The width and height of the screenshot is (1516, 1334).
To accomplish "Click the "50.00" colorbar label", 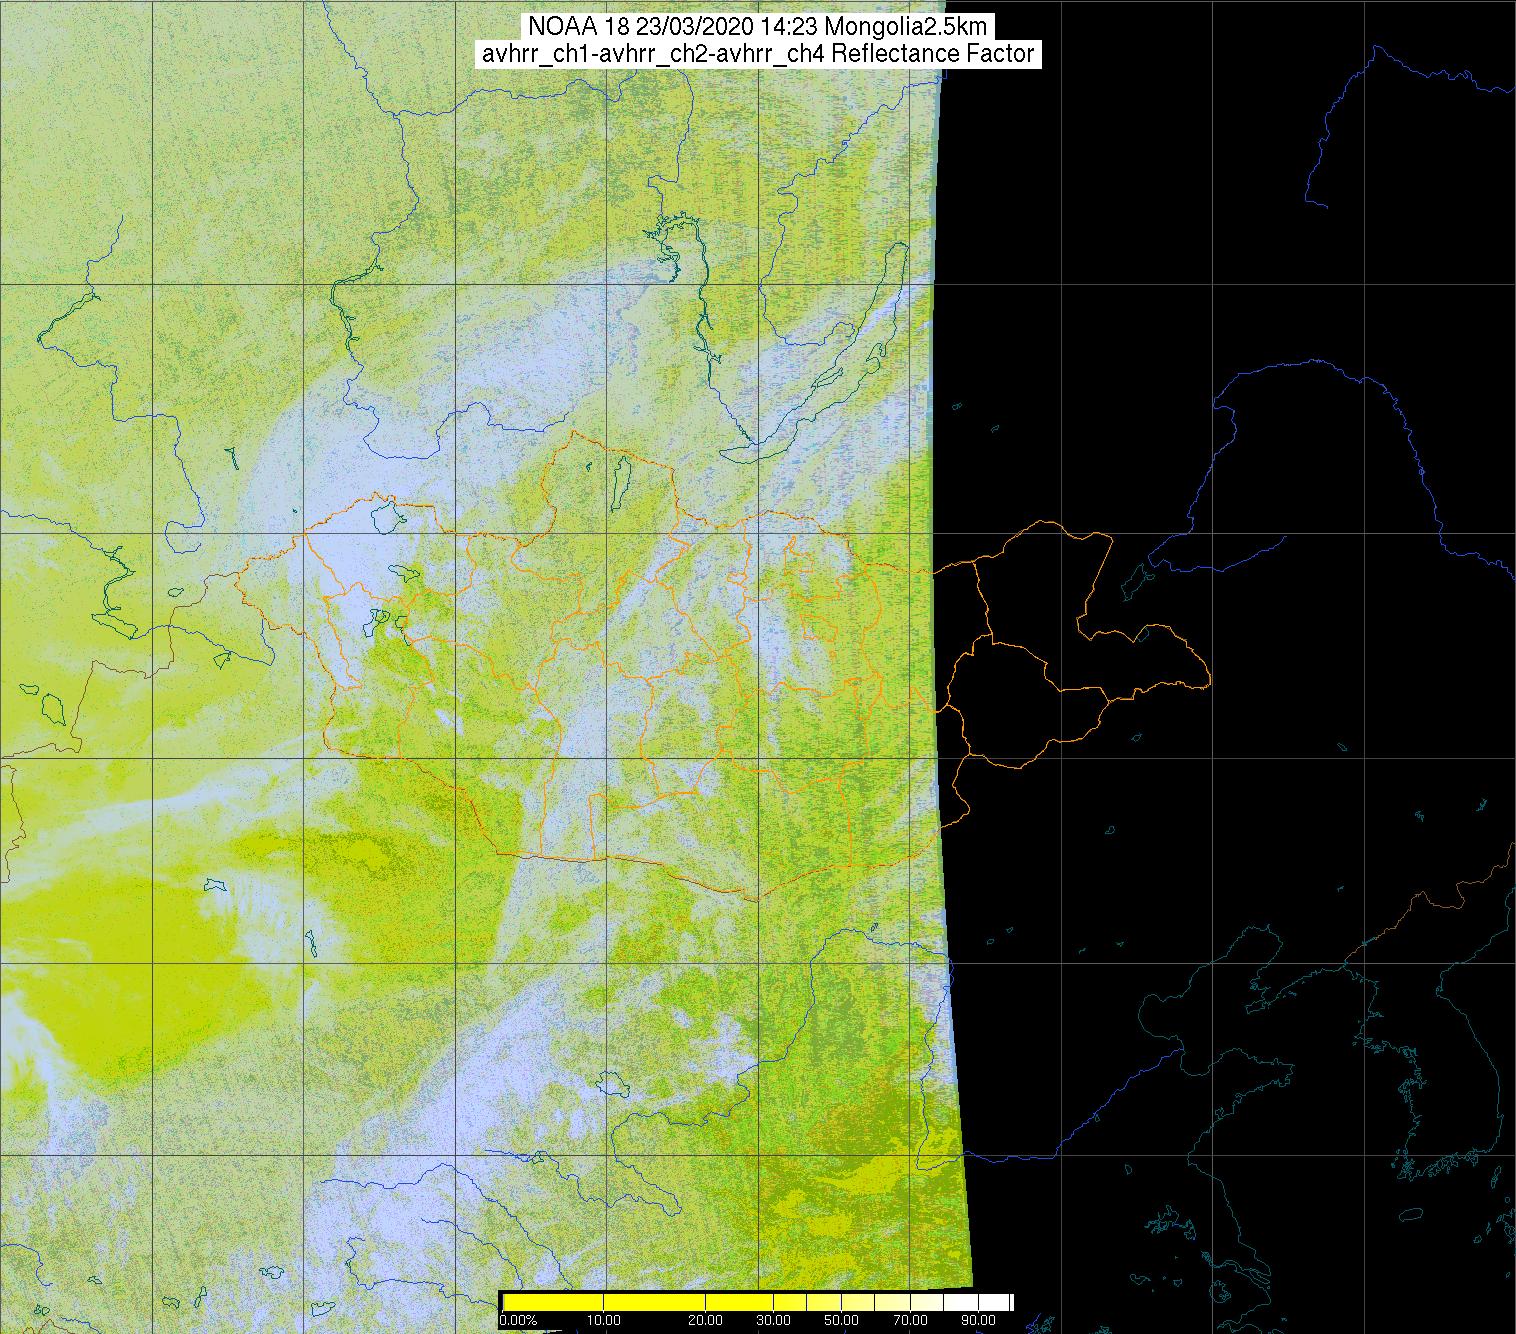I will (842, 1320).
